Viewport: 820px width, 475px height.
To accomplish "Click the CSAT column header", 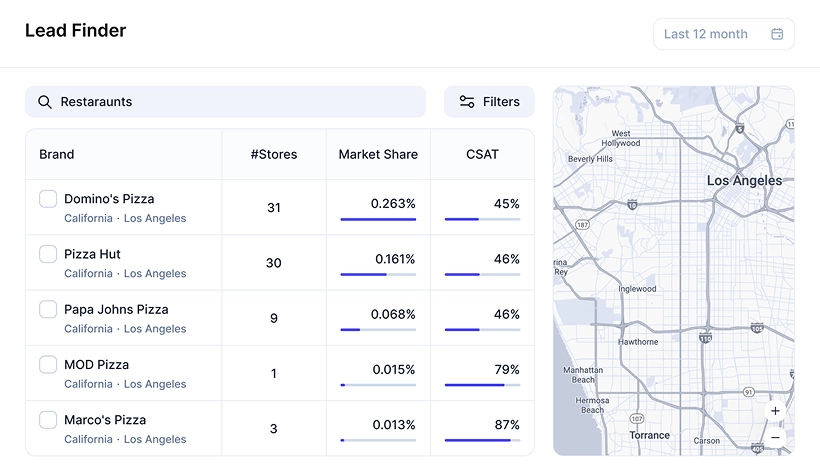I will pos(482,155).
